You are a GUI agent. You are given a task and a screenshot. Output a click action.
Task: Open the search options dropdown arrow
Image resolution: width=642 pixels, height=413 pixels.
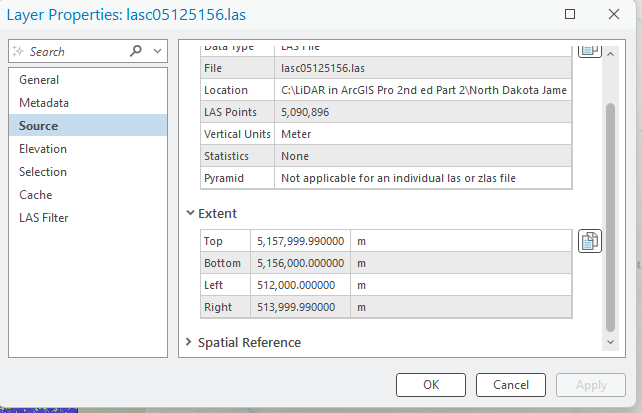(158, 51)
